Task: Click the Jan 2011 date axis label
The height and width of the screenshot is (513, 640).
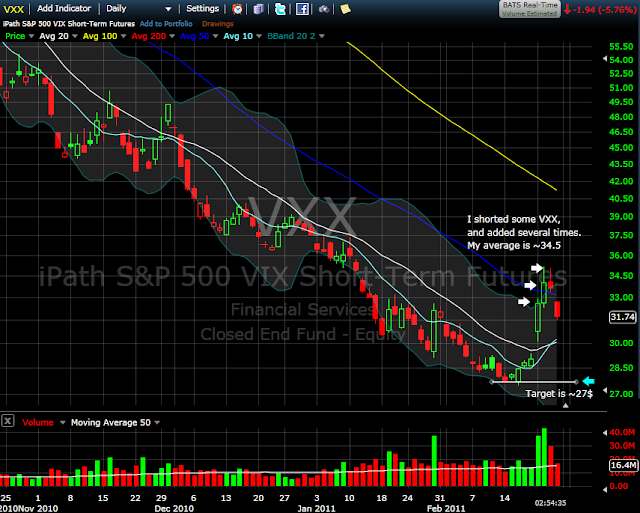Action: (x=316, y=509)
